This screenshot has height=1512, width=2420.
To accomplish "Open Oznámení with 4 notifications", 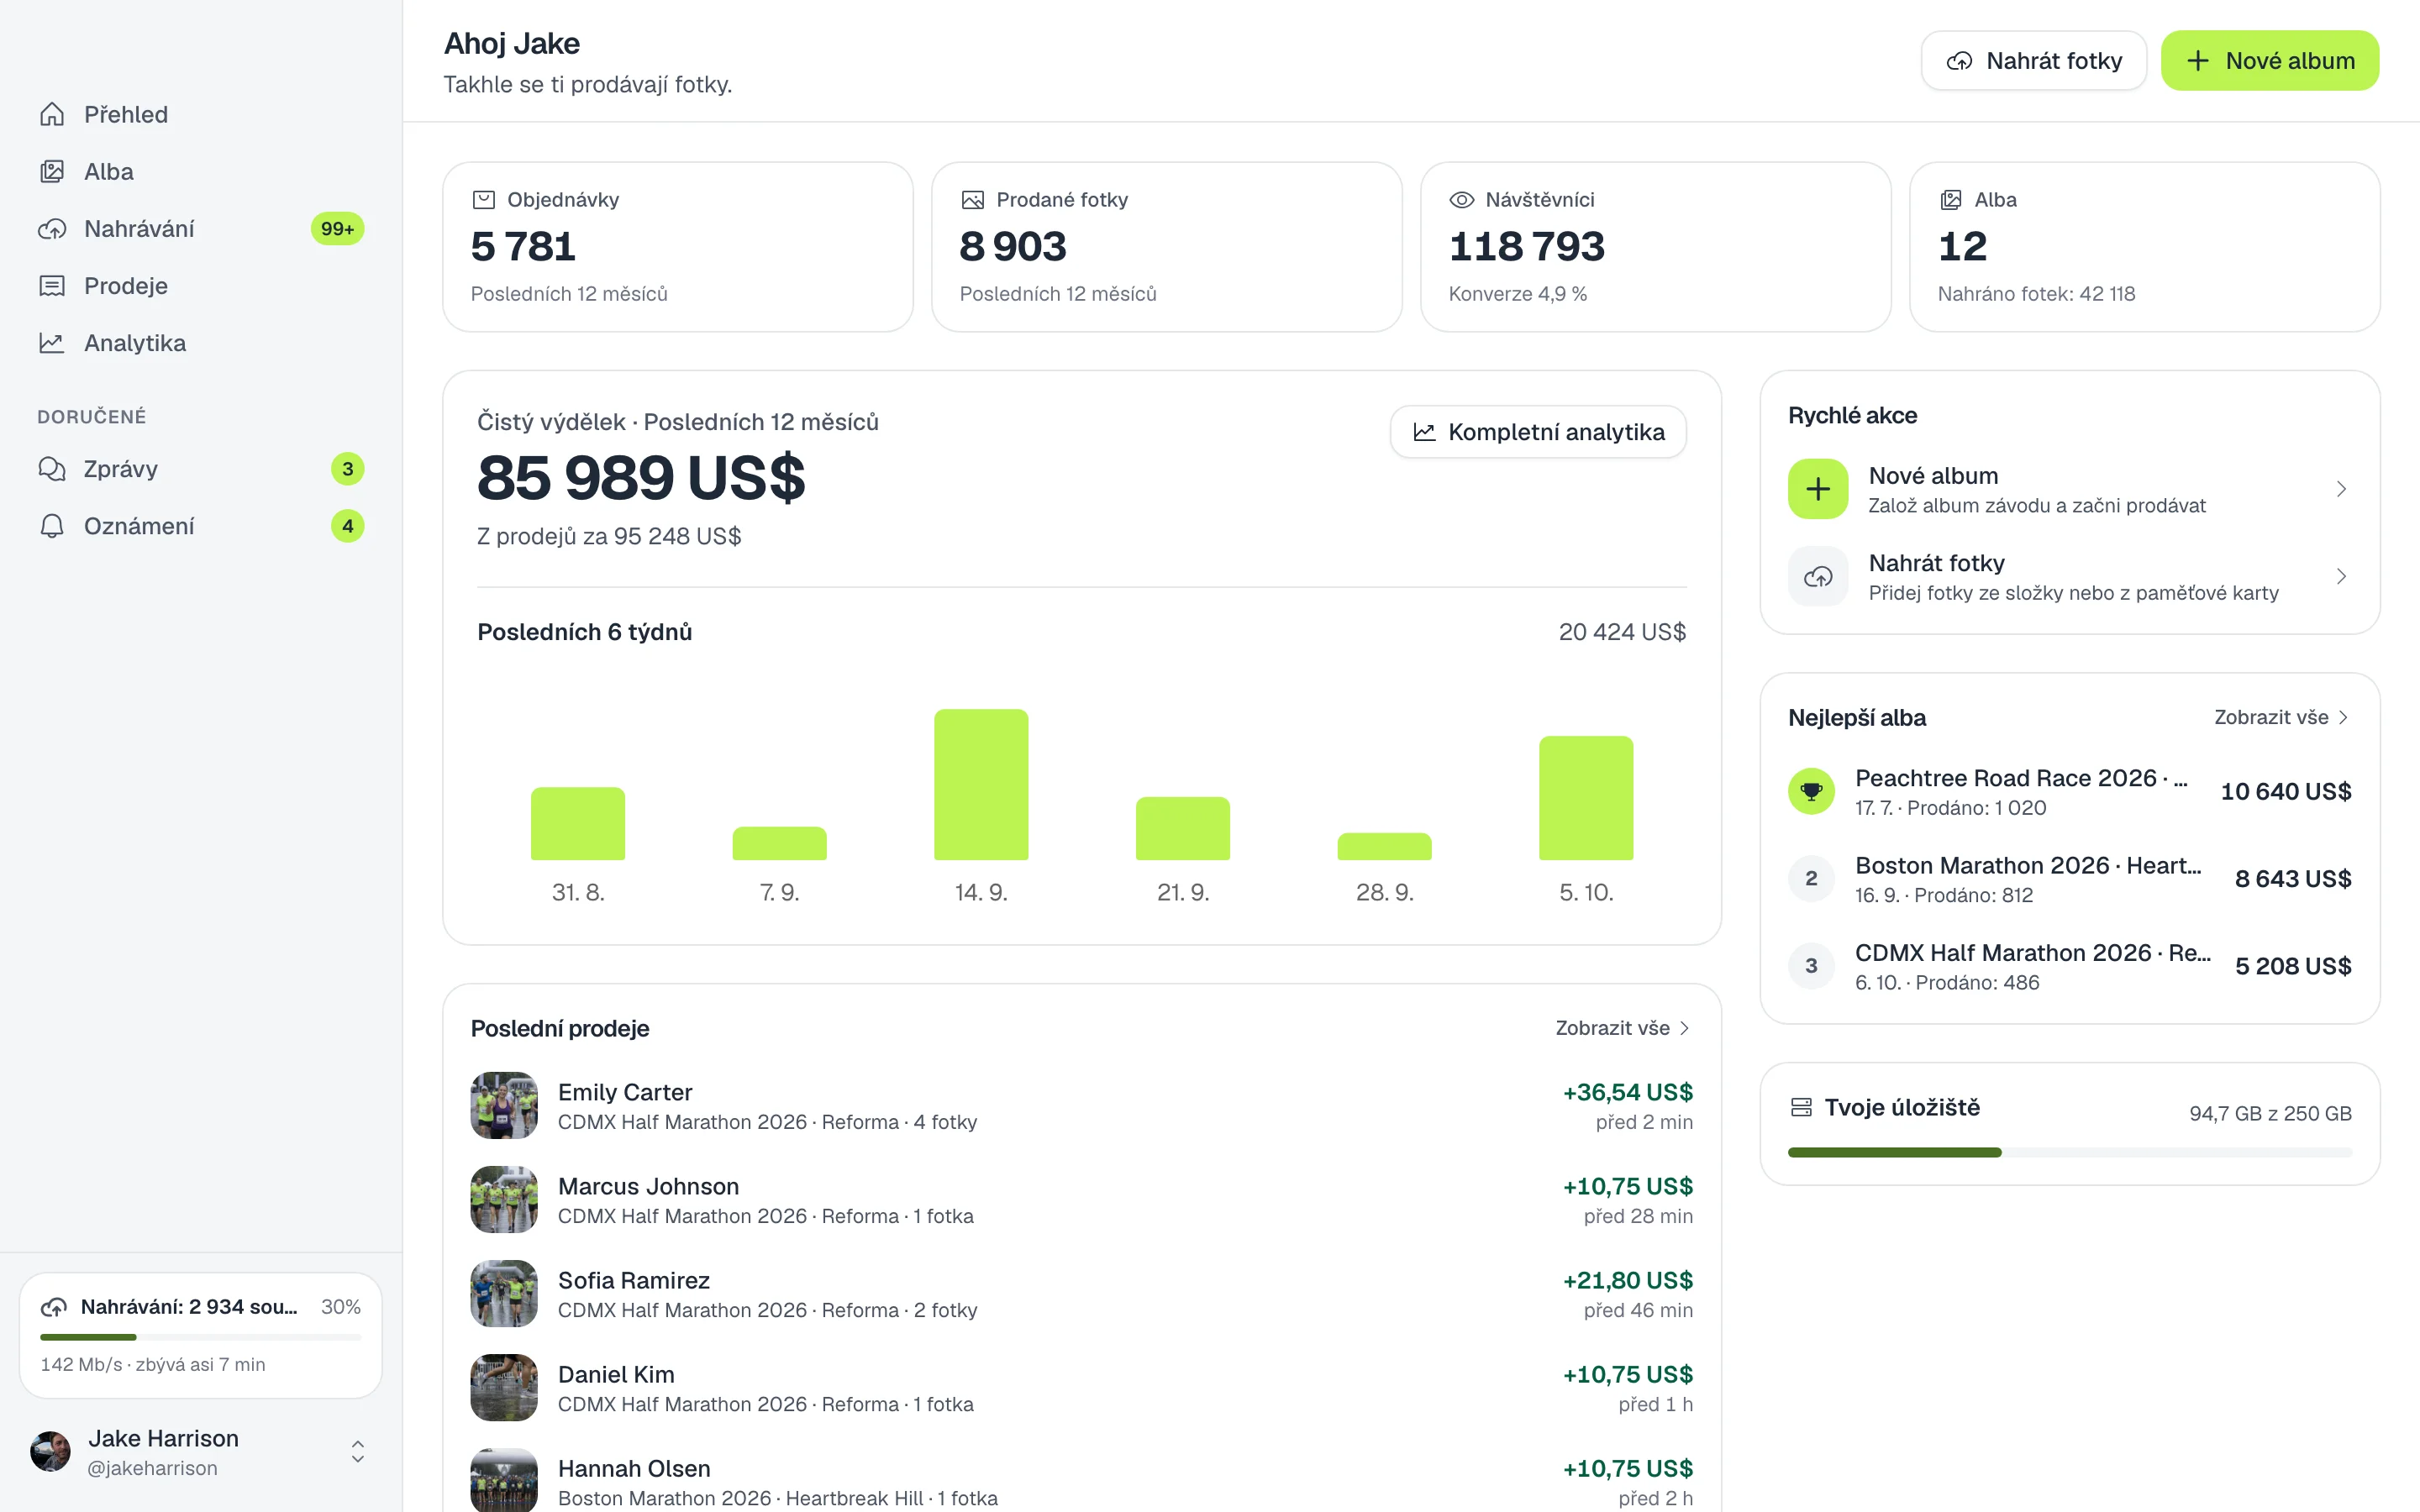I will click(x=201, y=526).
